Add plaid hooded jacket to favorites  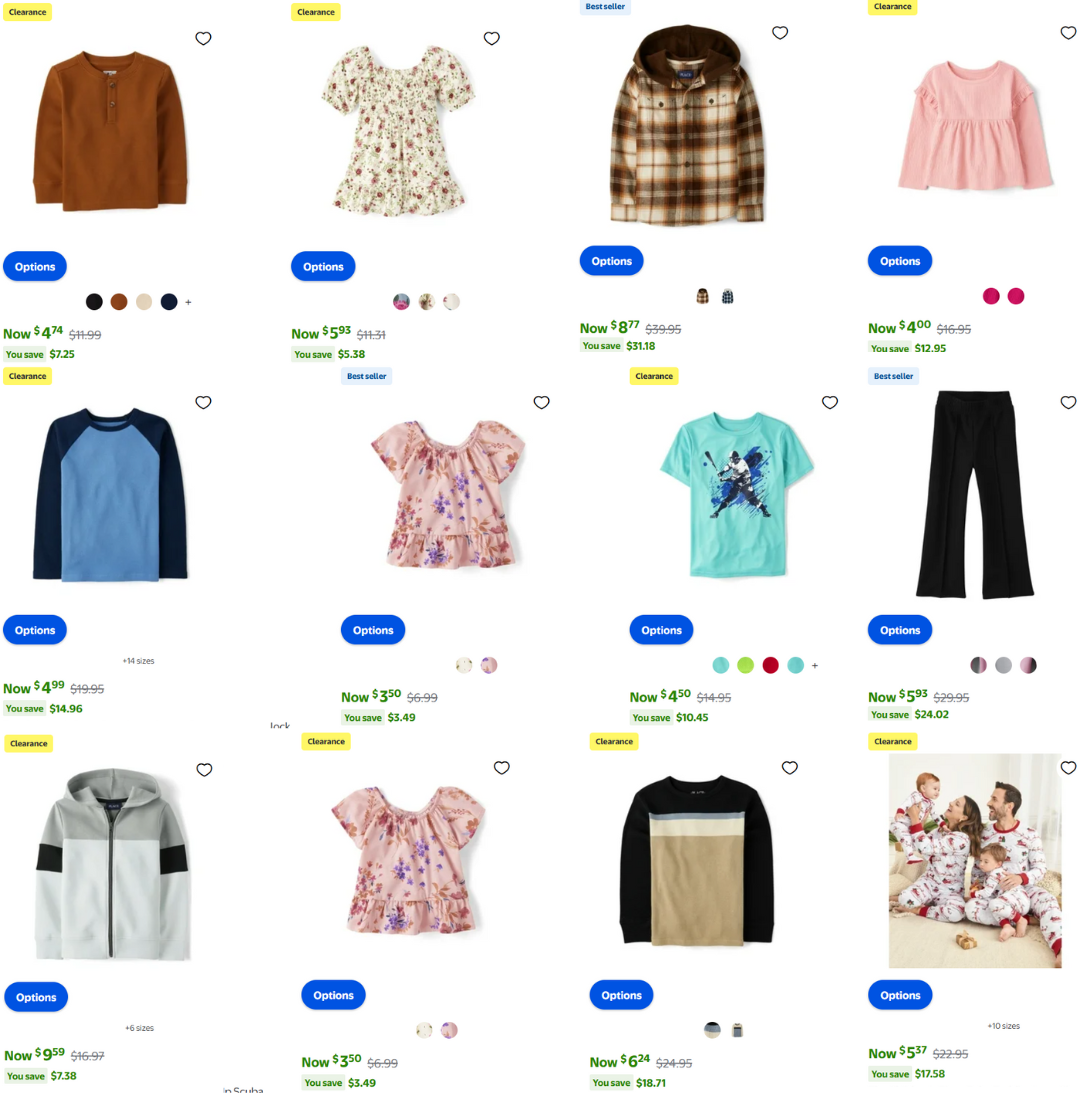780,33
